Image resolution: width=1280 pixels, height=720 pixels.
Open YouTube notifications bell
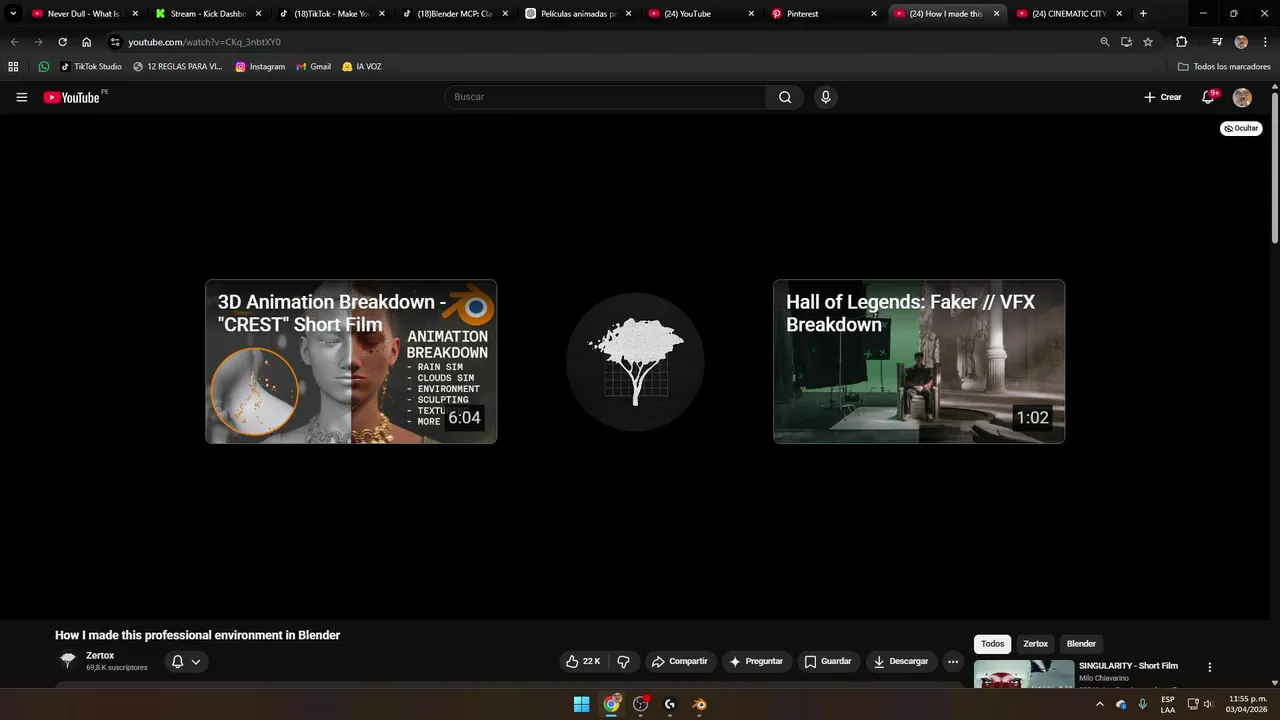tap(1209, 97)
